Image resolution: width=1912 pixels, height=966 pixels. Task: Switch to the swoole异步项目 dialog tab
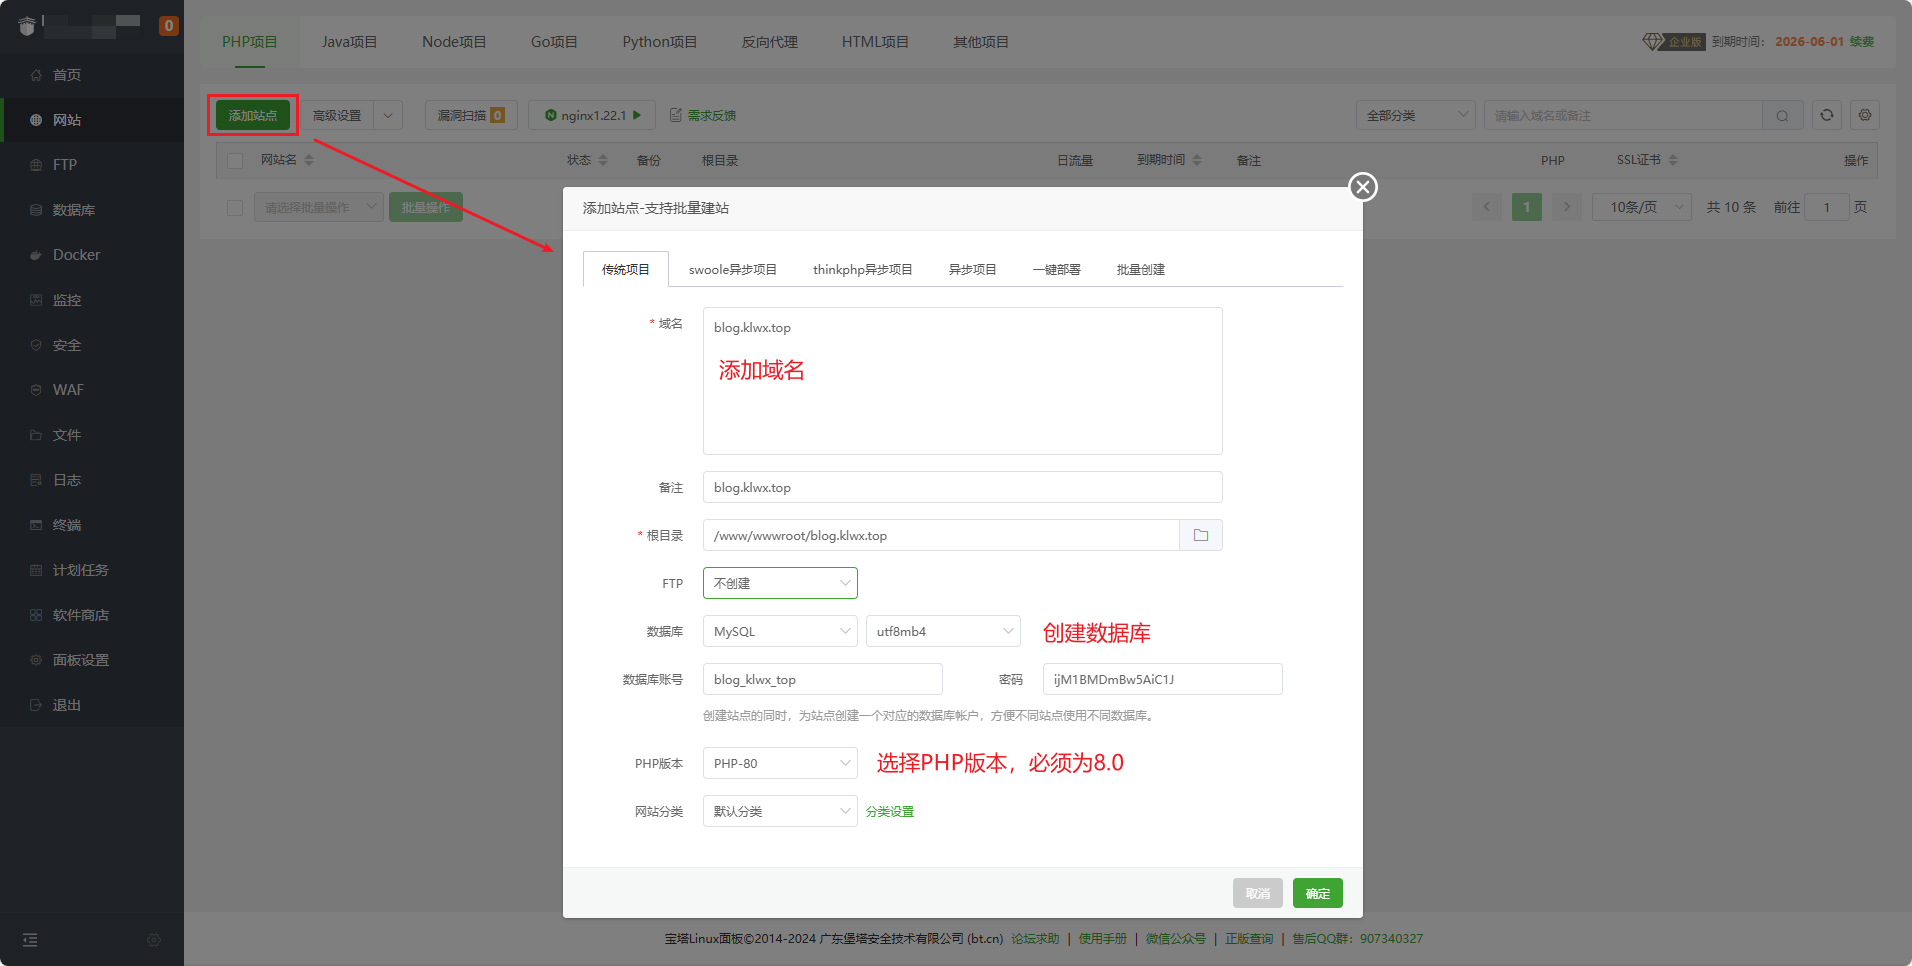click(733, 269)
